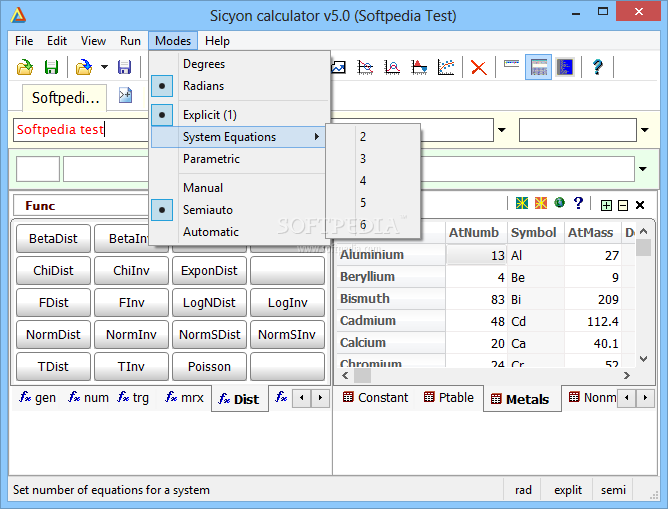This screenshot has width=668, height=509.
Task: Click the small input bar toolbar icon
Action: [x=511, y=64]
